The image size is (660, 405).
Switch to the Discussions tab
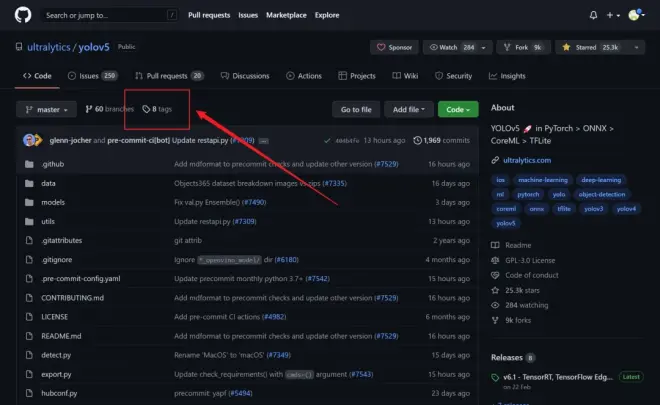click(245, 76)
